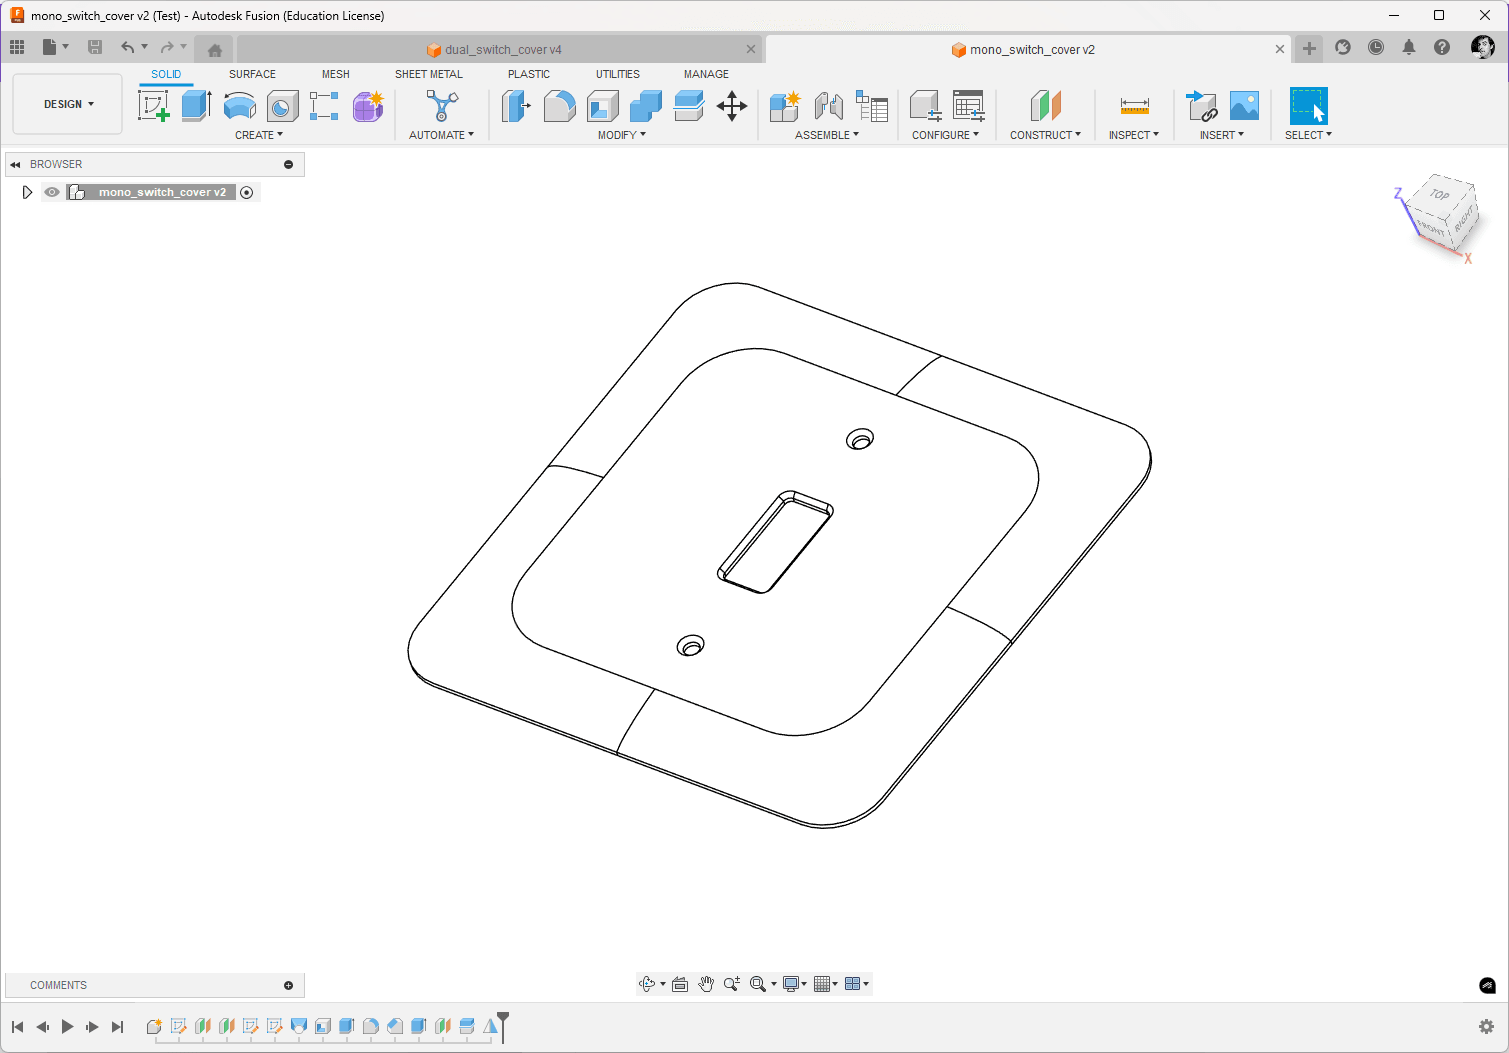Open the Bill of Materials table icon
This screenshot has width=1509, height=1053.
pos(872,106)
